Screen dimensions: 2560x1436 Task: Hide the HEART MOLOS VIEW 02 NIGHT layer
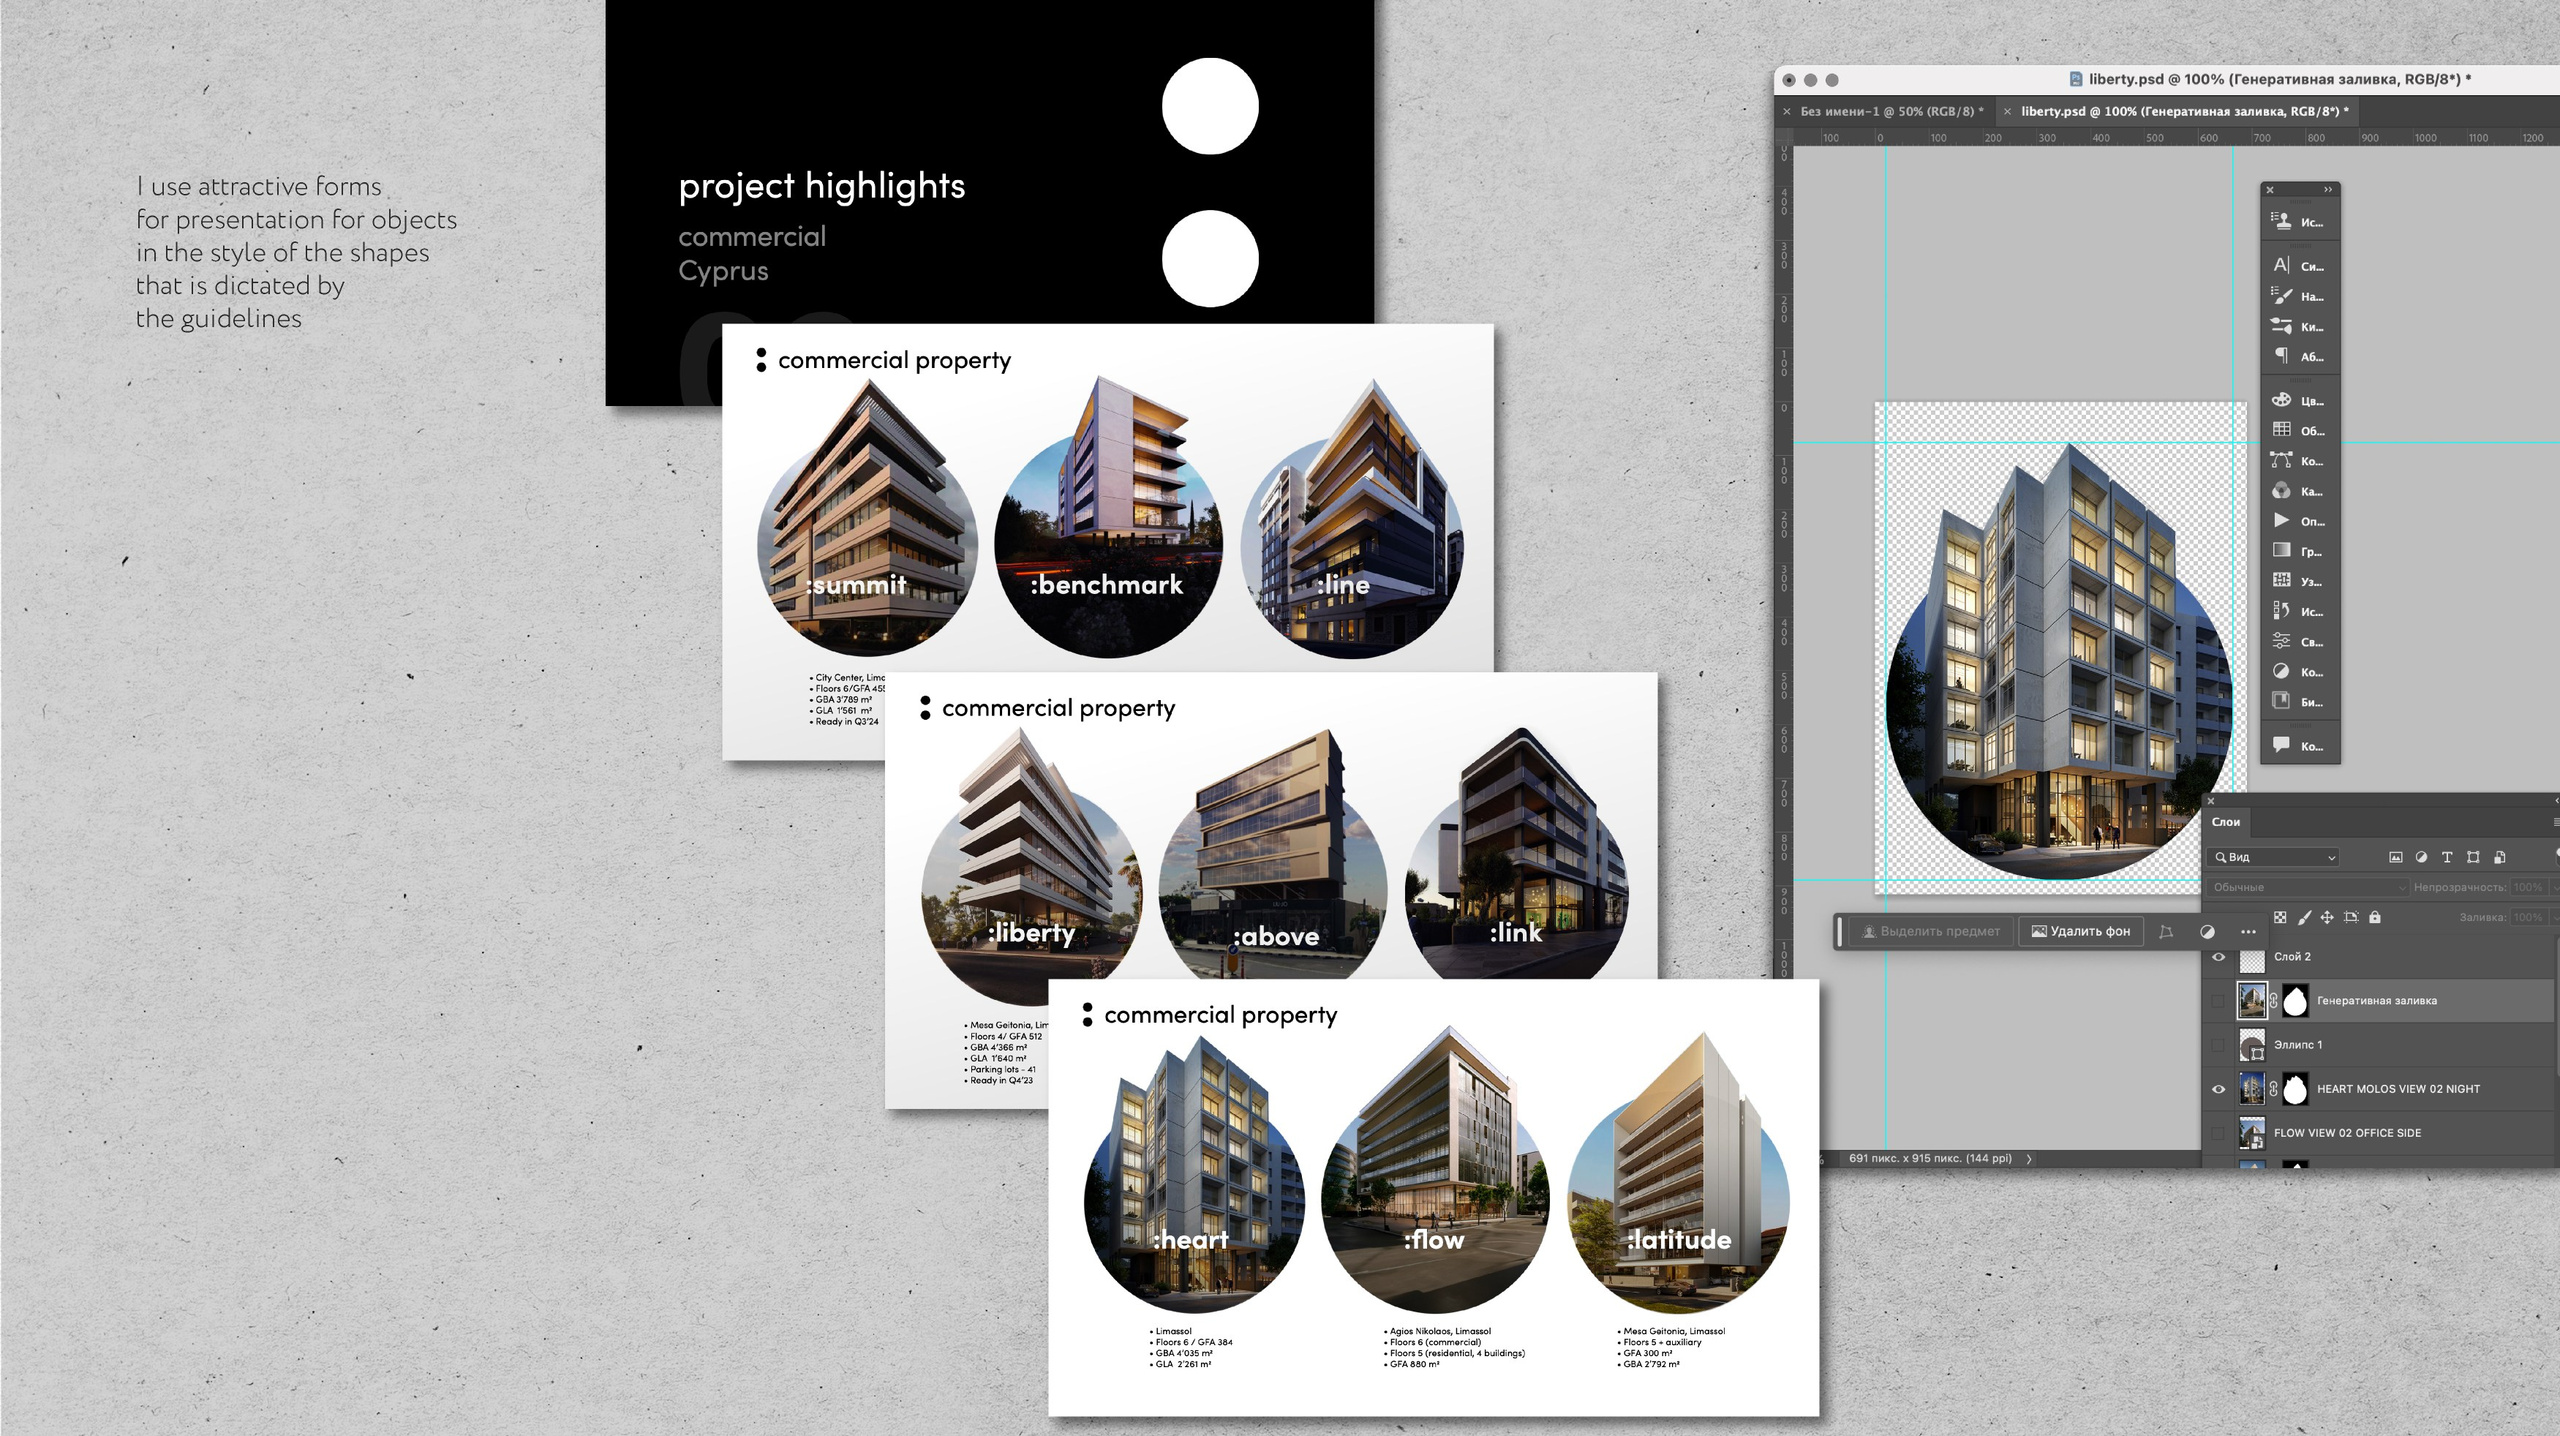2218,1089
